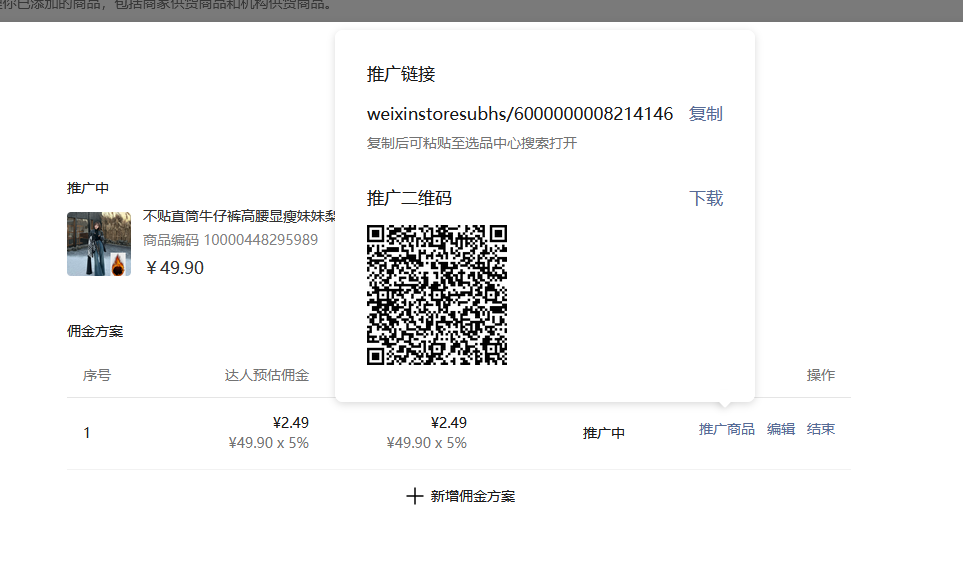Click the 序号 column header
Viewport: 963px width, 578px height.
97,375
